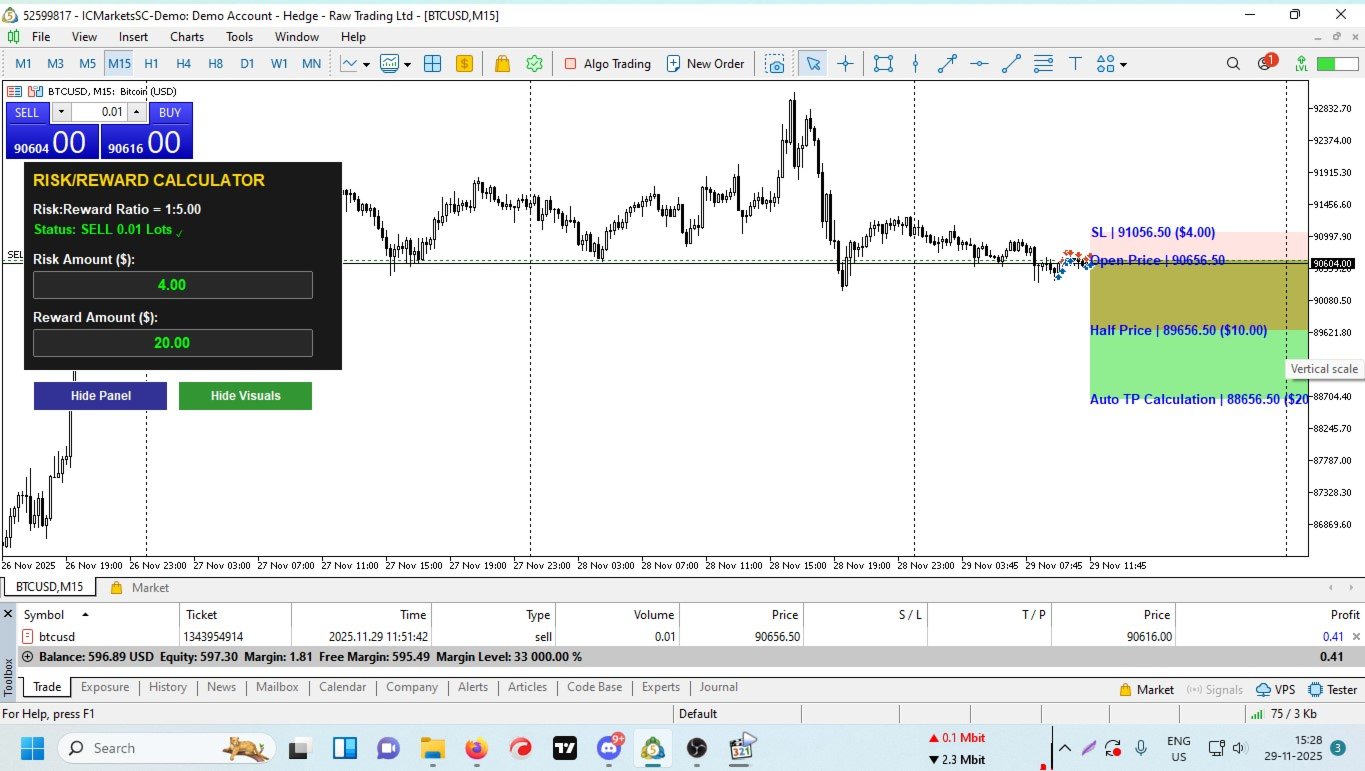Click the yellow dollar sign toolbar icon
This screenshot has width=1365, height=771.
click(464, 64)
